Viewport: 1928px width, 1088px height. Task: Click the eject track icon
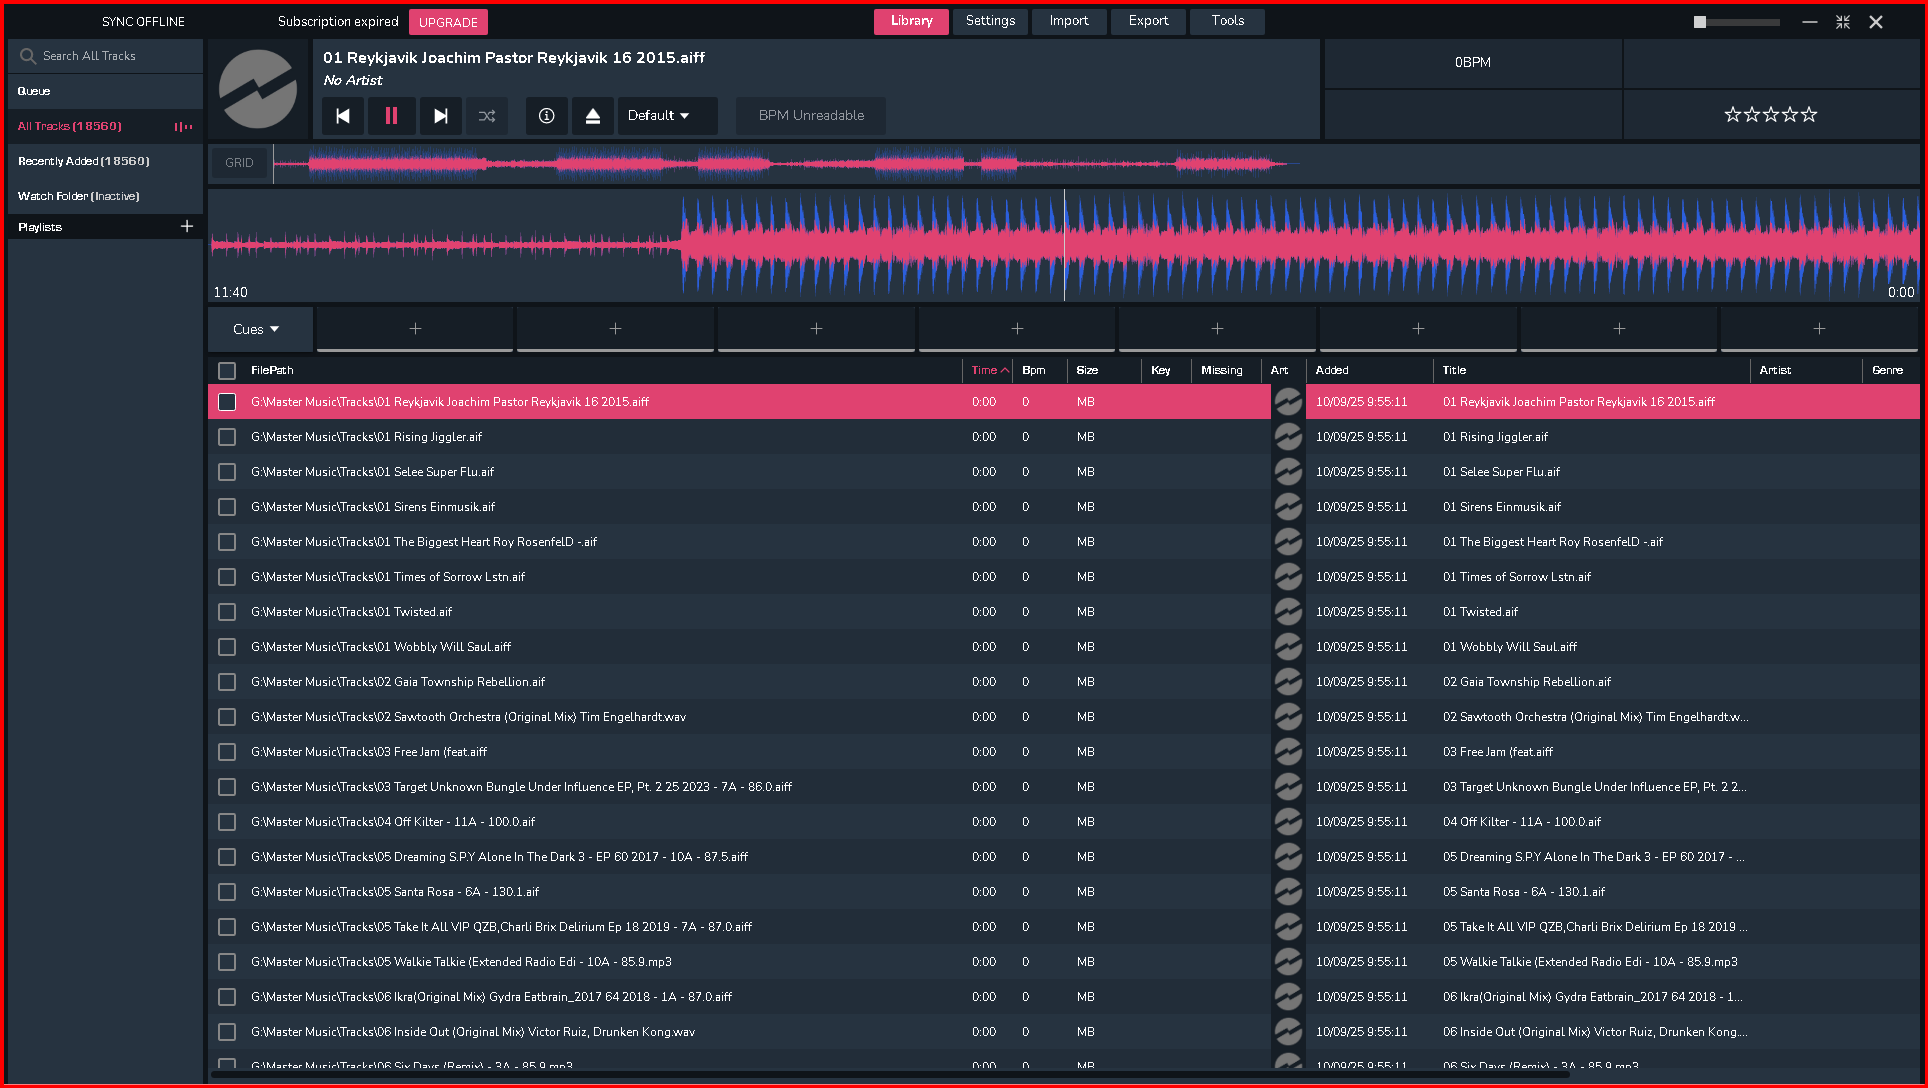click(x=592, y=116)
